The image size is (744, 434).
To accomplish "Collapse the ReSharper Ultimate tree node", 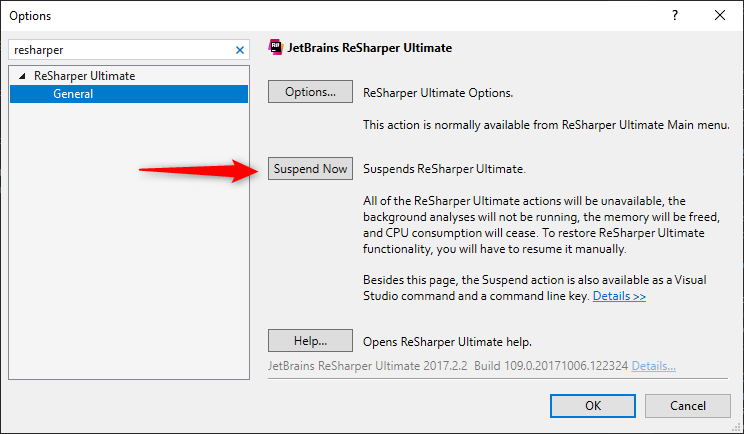I will [22, 76].
